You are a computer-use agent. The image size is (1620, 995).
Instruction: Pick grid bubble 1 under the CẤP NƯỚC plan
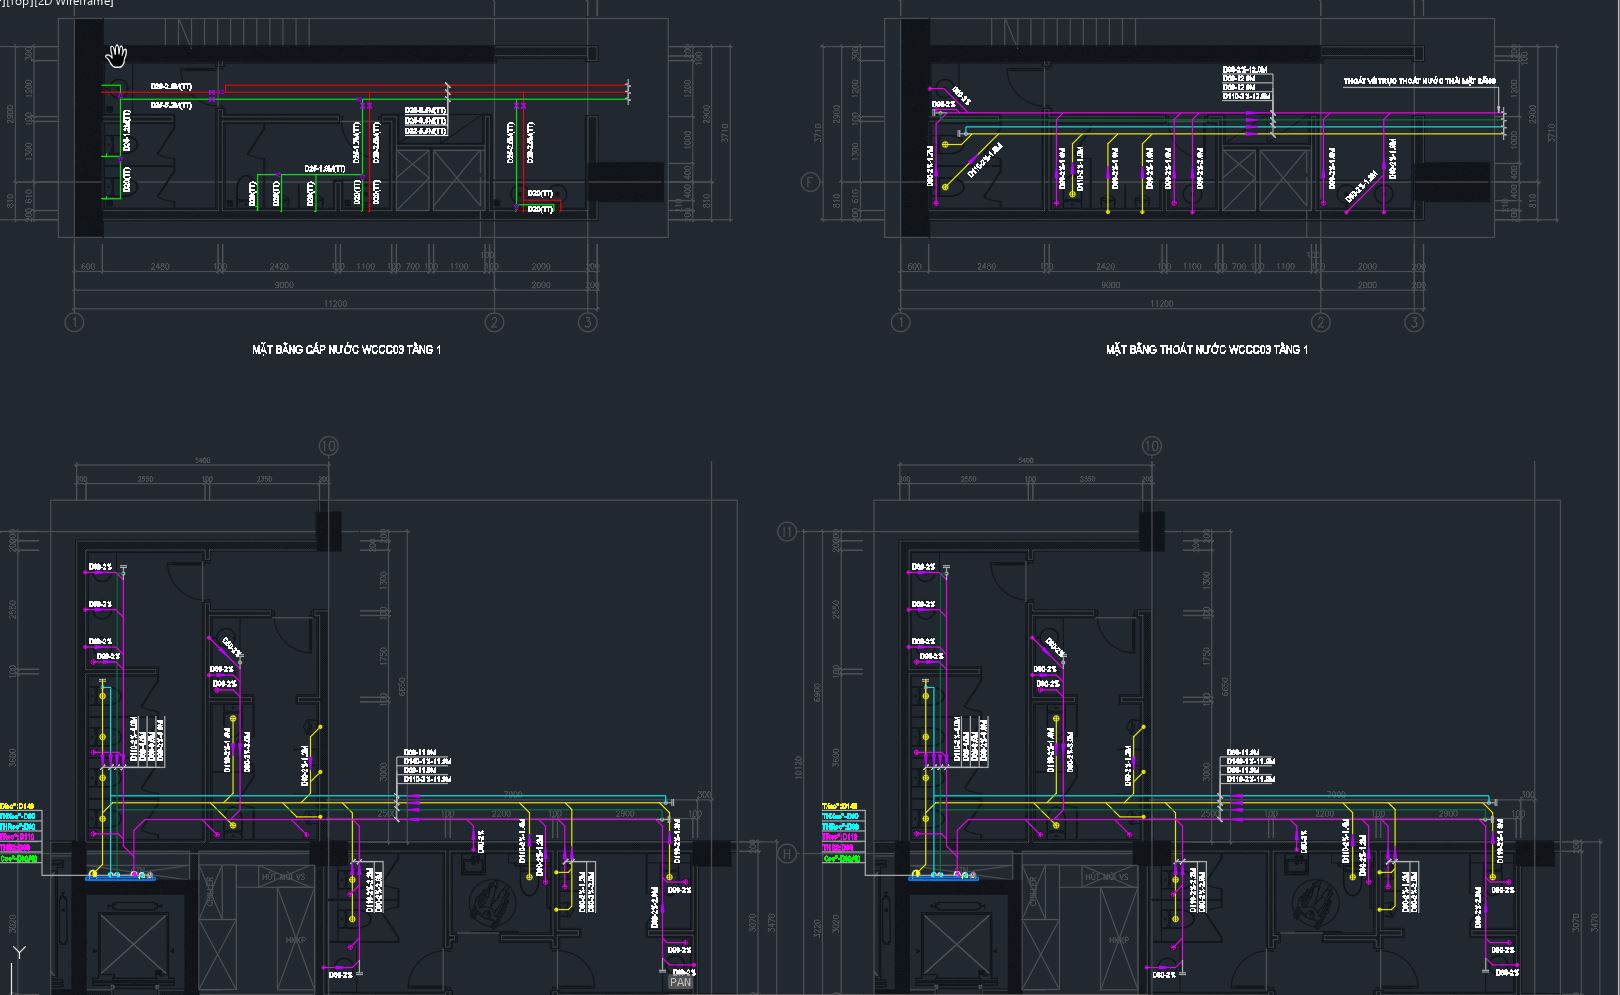pyautogui.click(x=74, y=322)
